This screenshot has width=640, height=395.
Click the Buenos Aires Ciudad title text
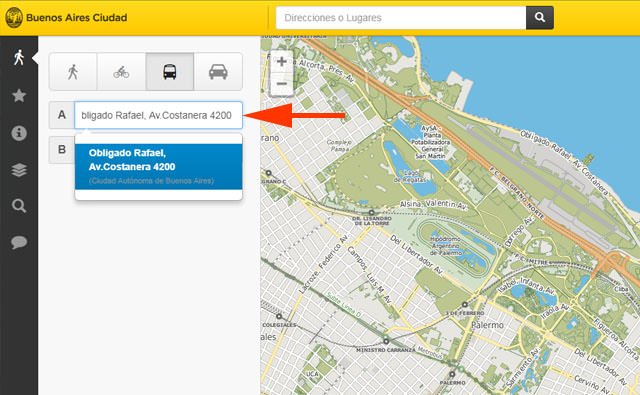coord(76,18)
